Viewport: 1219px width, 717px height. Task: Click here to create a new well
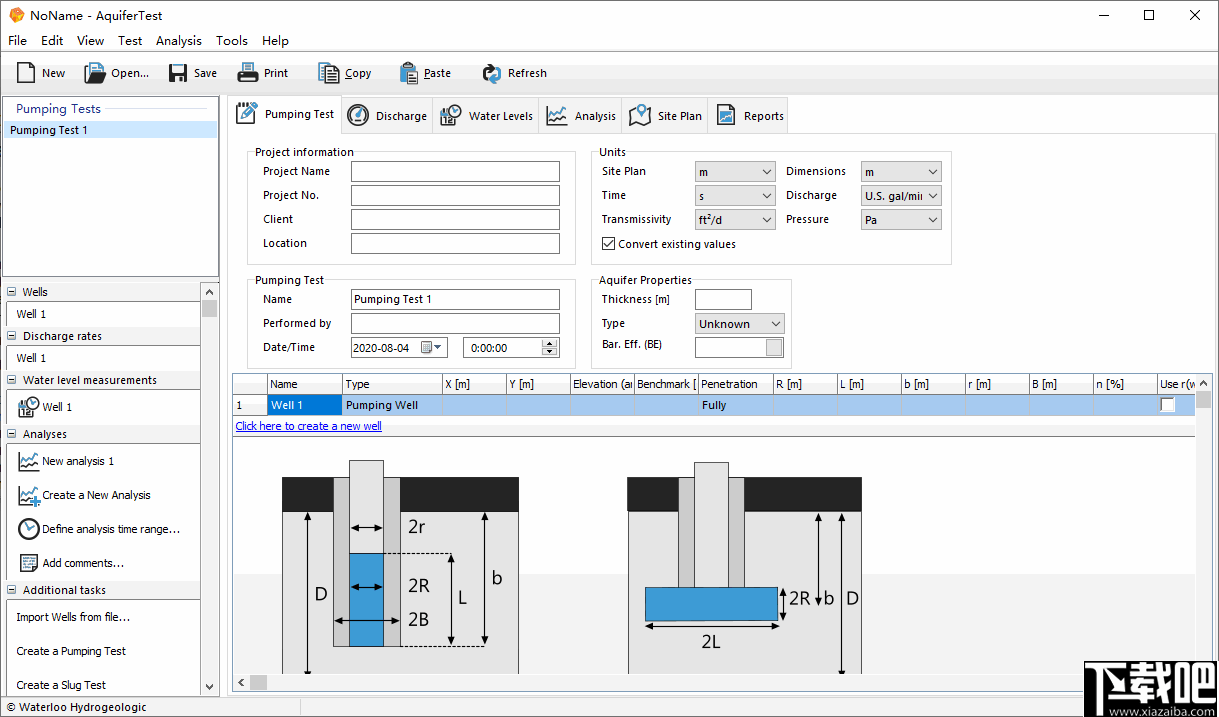tap(308, 426)
